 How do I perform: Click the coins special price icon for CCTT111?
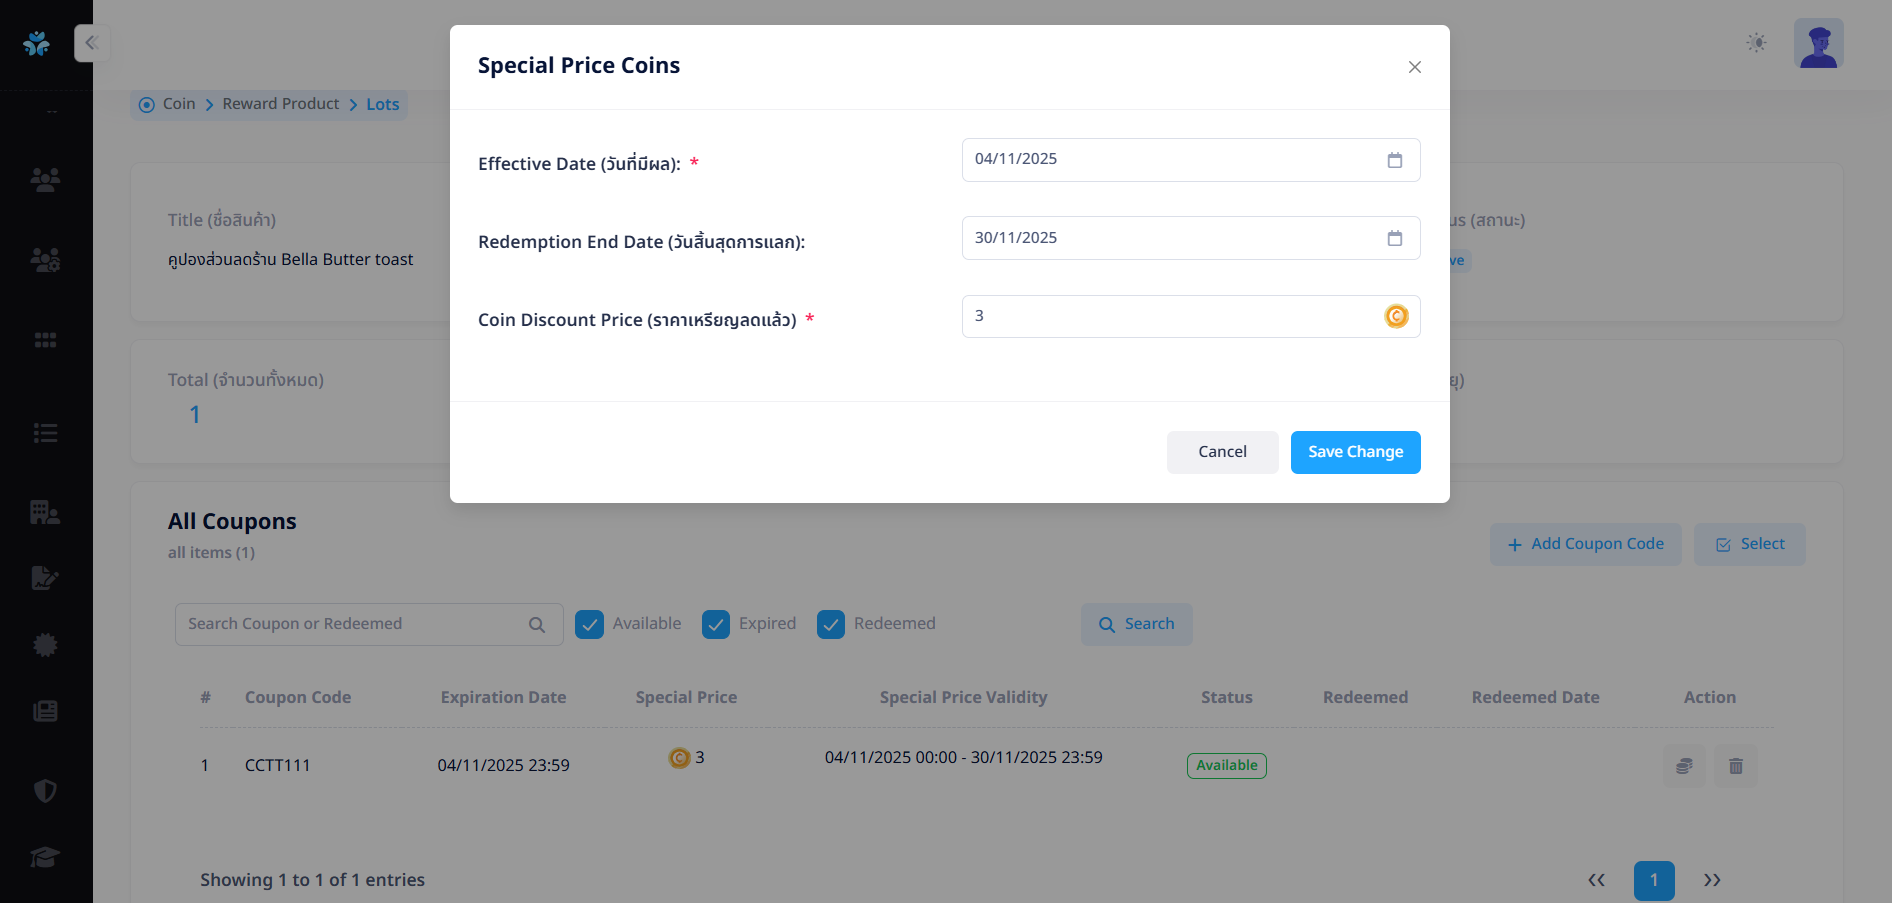click(1684, 766)
